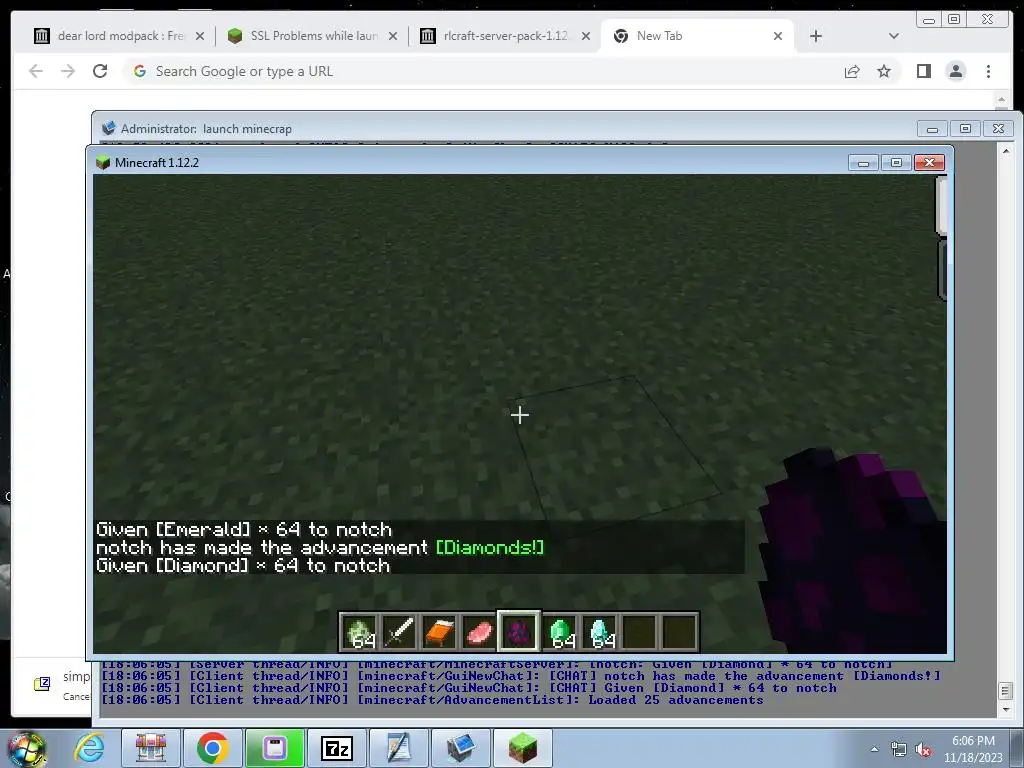Image resolution: width=1024 pixels, height=768 pixels.
Task: Click chat line 'Given [Emerald] × 64 to notch'
Action: click(x=244, y=529)
